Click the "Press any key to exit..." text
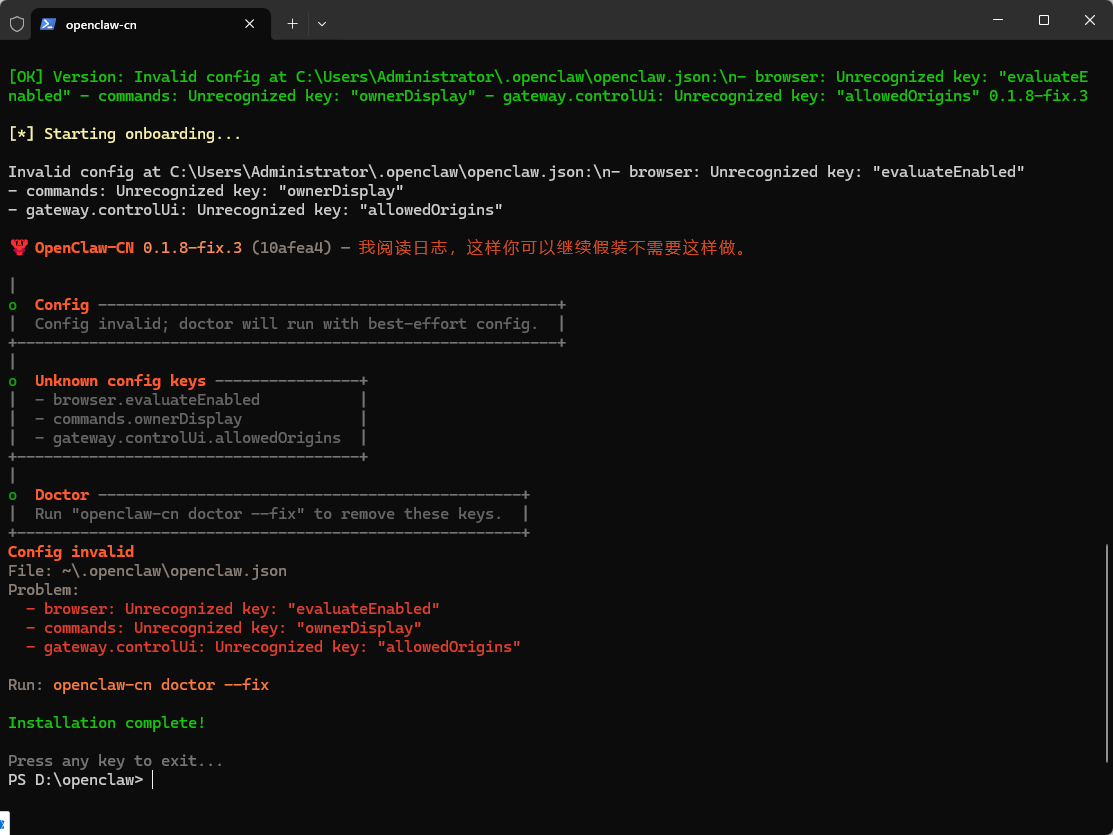This screenshot has height=835, width=1113. pos(115,761)
